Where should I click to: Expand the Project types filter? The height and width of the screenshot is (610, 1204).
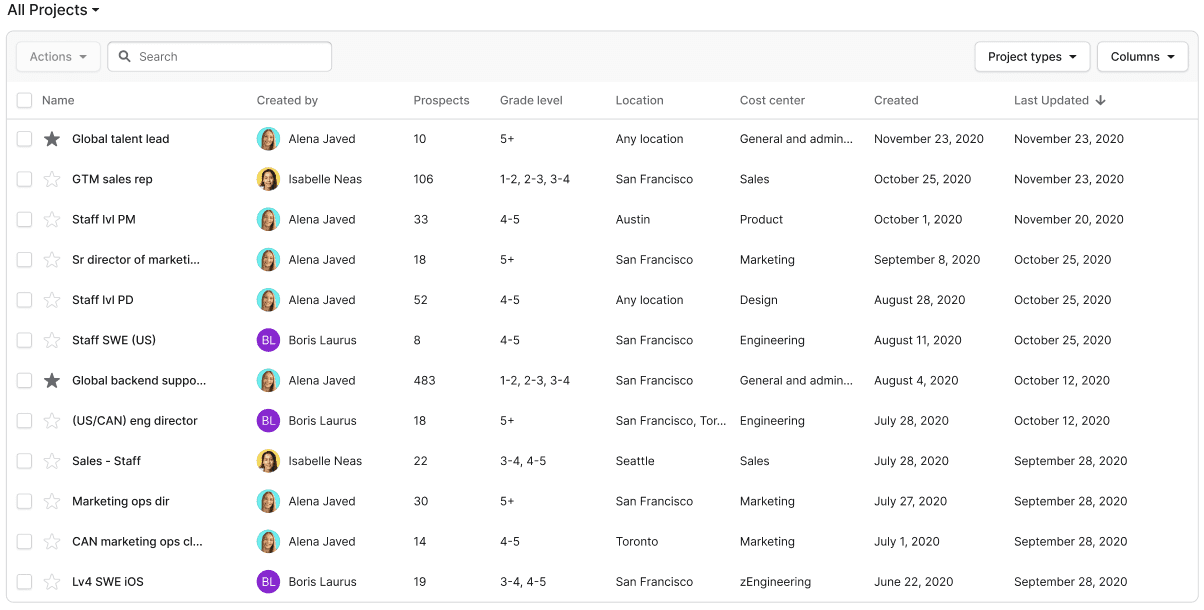tap(1032, 57)
